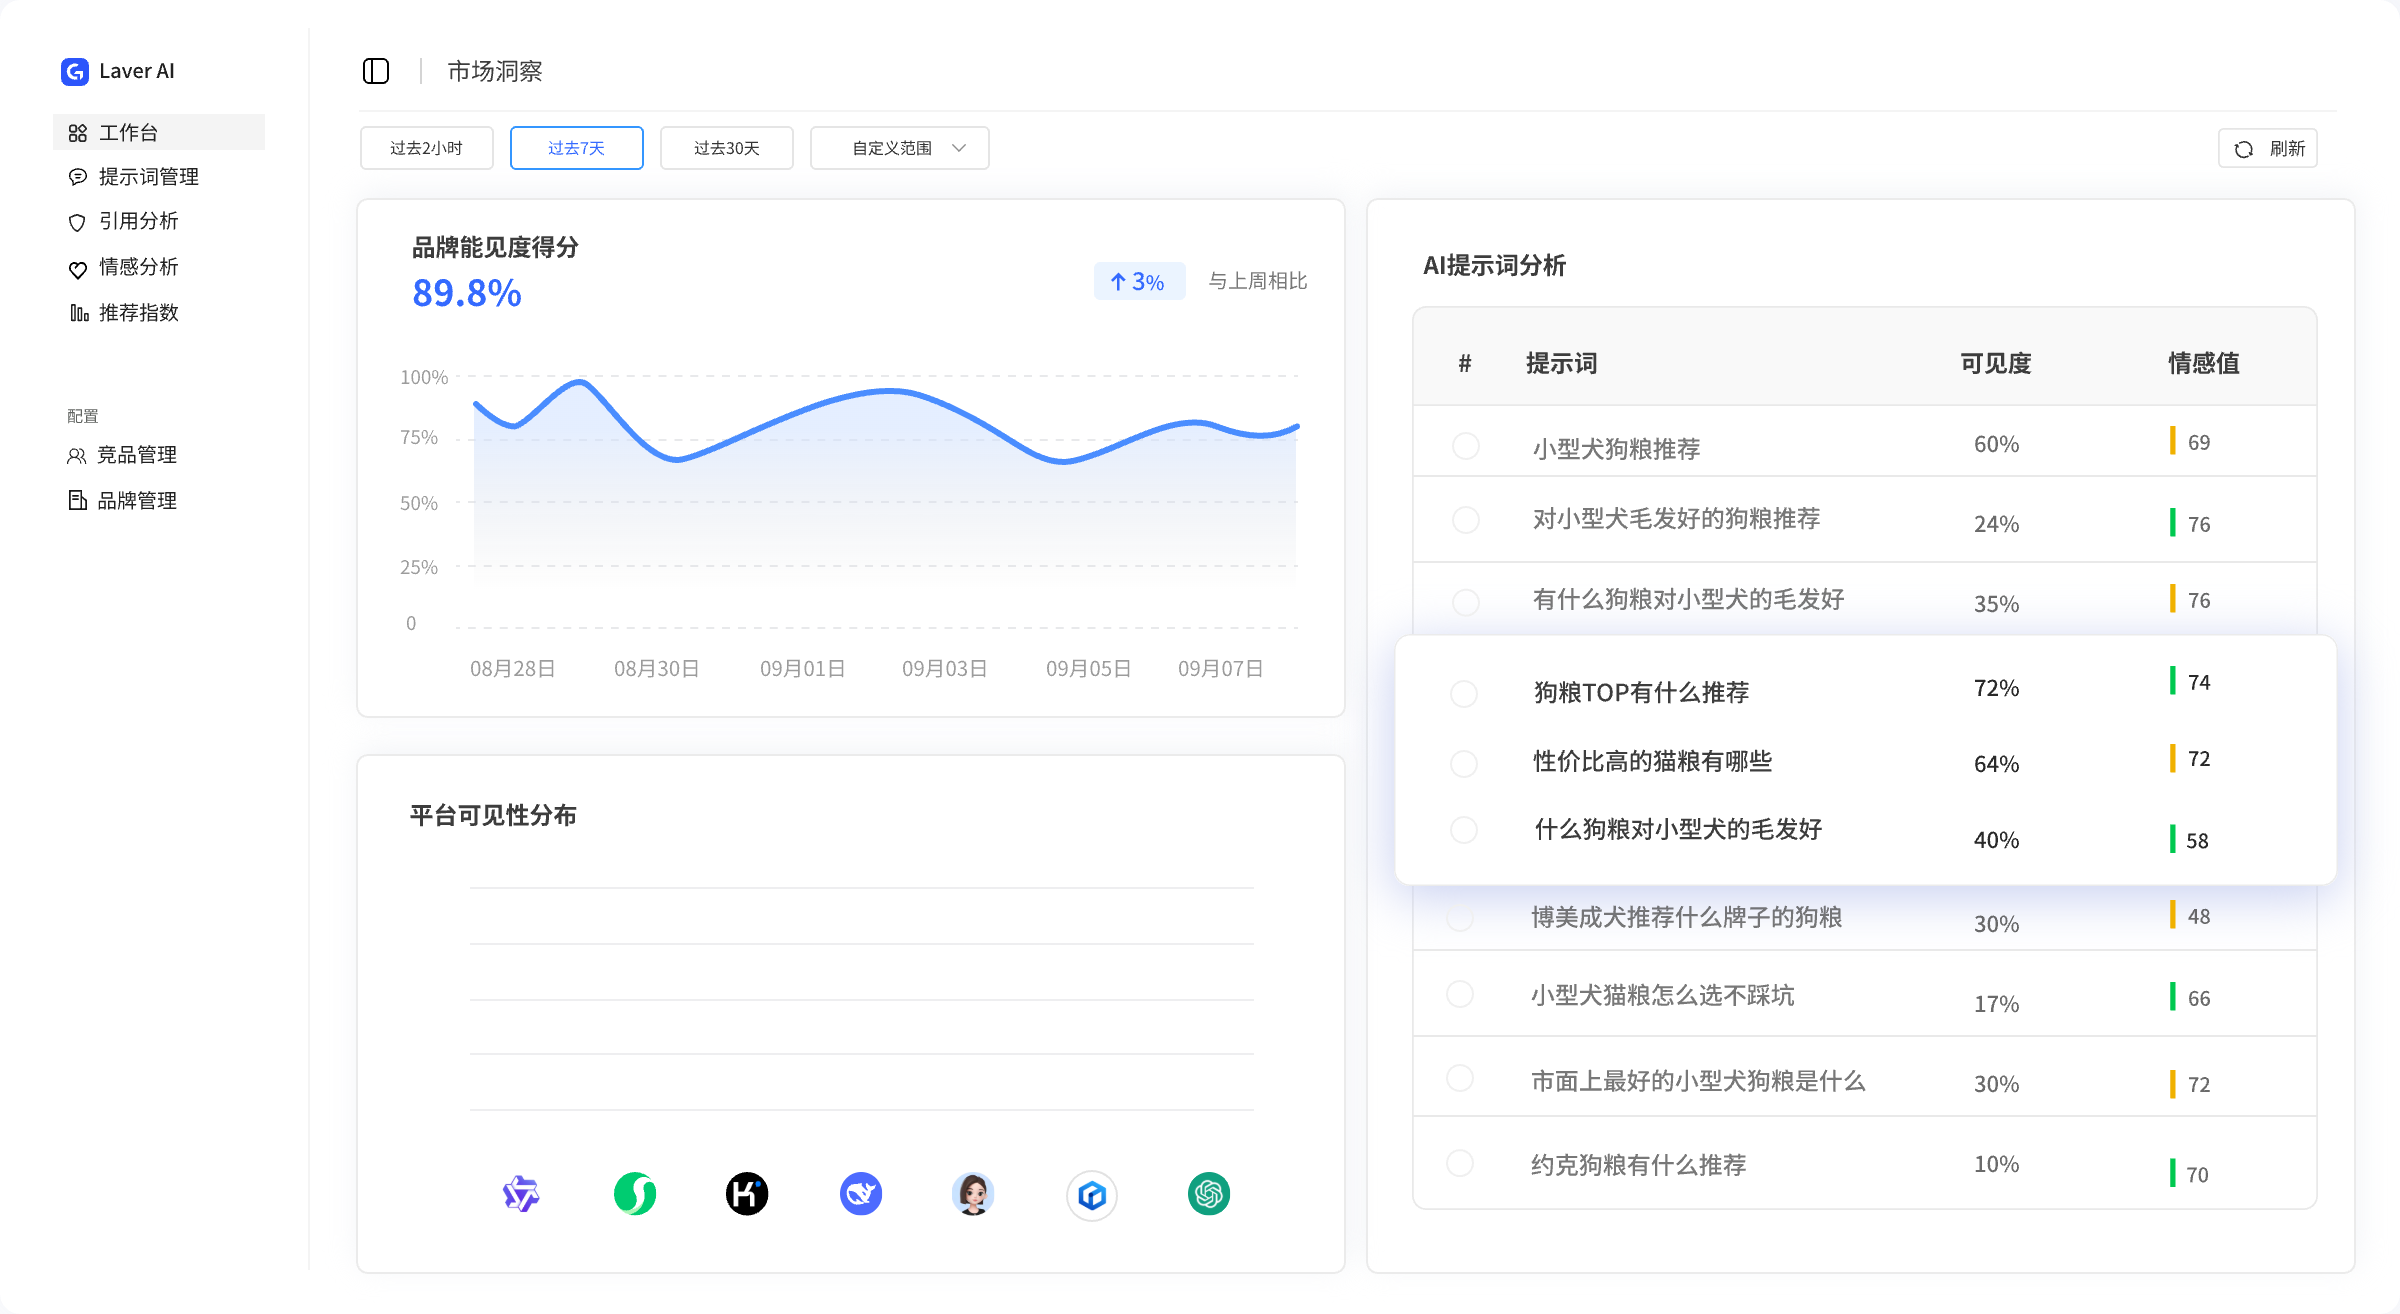This screenshot has width=2400, height=1314.
Task: Select radio for 狗粮TOP有什么推荐 row
Action: click(1464, 694)
